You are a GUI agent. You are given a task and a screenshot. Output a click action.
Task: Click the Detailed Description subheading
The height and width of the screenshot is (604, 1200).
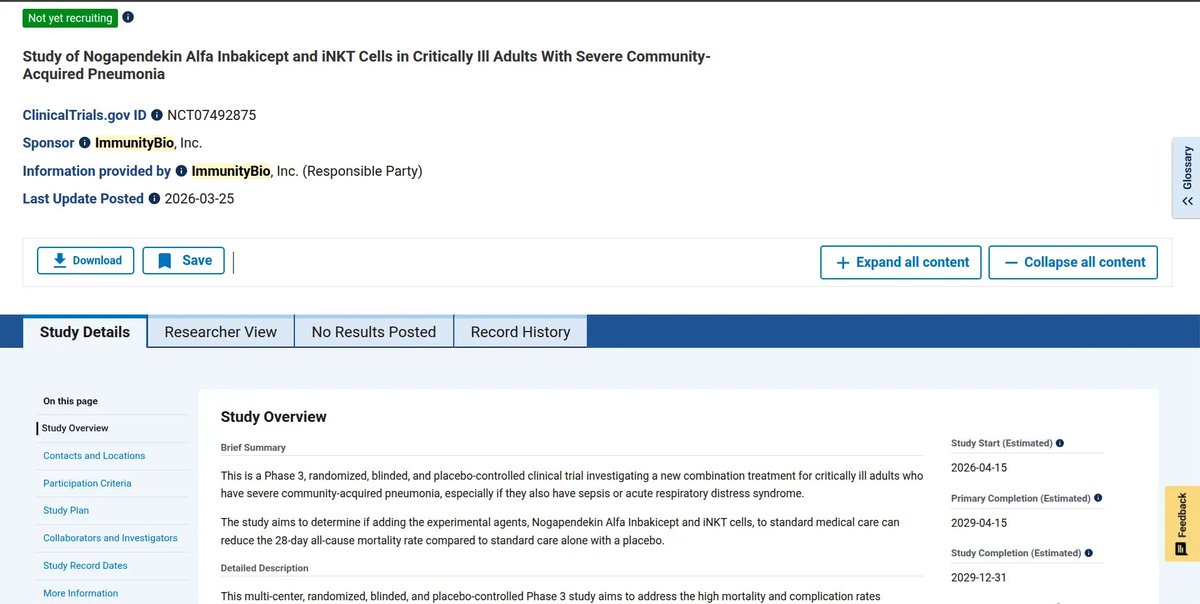pos(264,568)
